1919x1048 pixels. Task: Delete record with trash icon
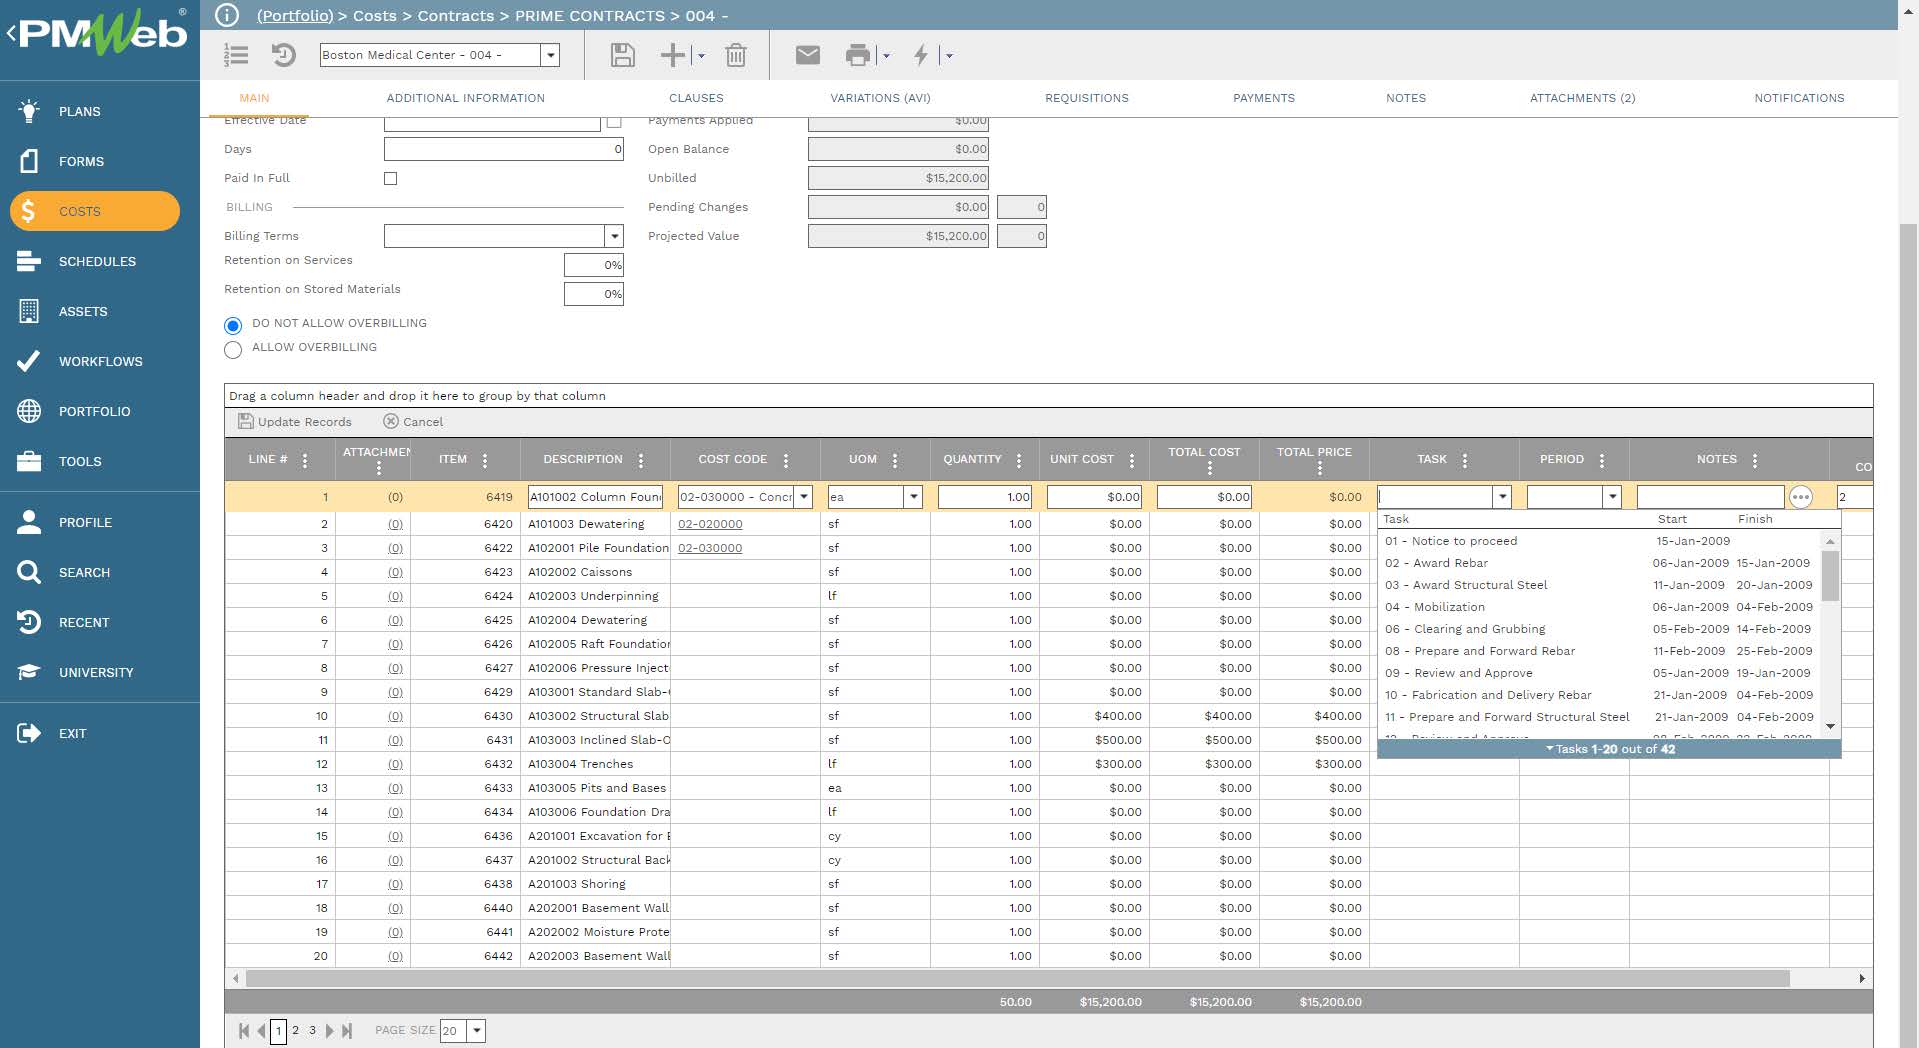[x=736, y=55]
